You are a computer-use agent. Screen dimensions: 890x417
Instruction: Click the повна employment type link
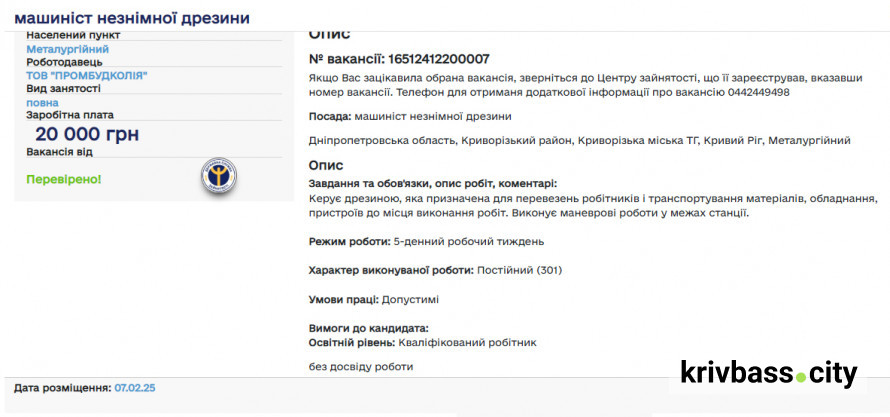[42, 102]
